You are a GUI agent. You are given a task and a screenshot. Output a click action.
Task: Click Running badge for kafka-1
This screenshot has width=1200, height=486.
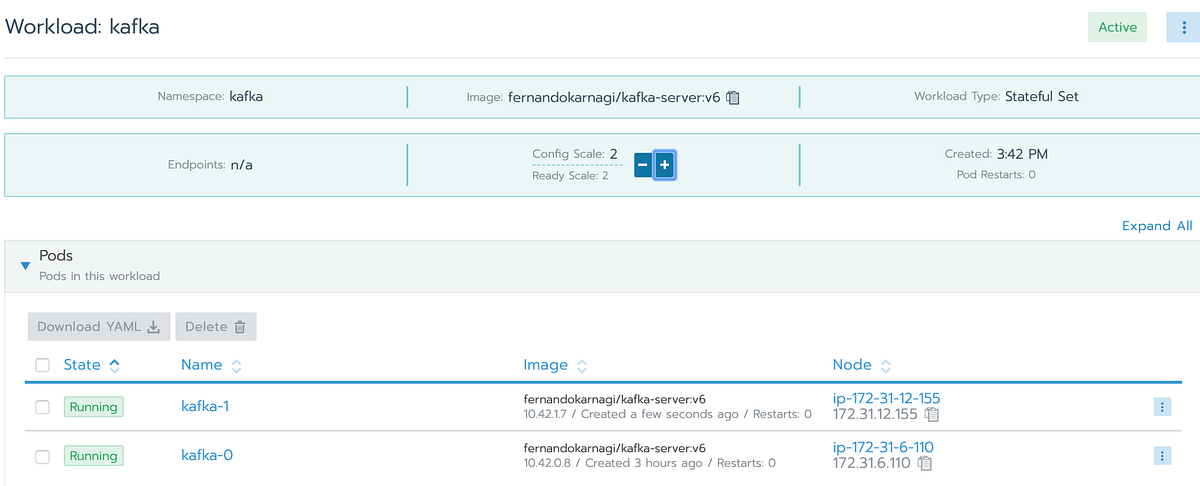(x=93, y=407)
